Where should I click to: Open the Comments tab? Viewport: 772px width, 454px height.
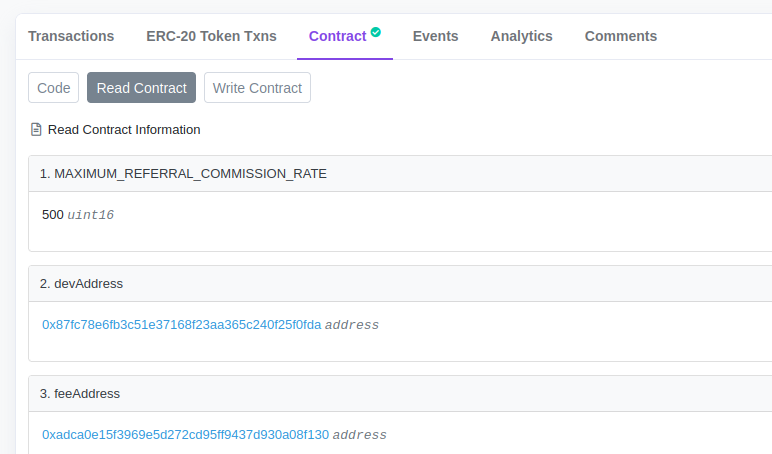point(621,36)
